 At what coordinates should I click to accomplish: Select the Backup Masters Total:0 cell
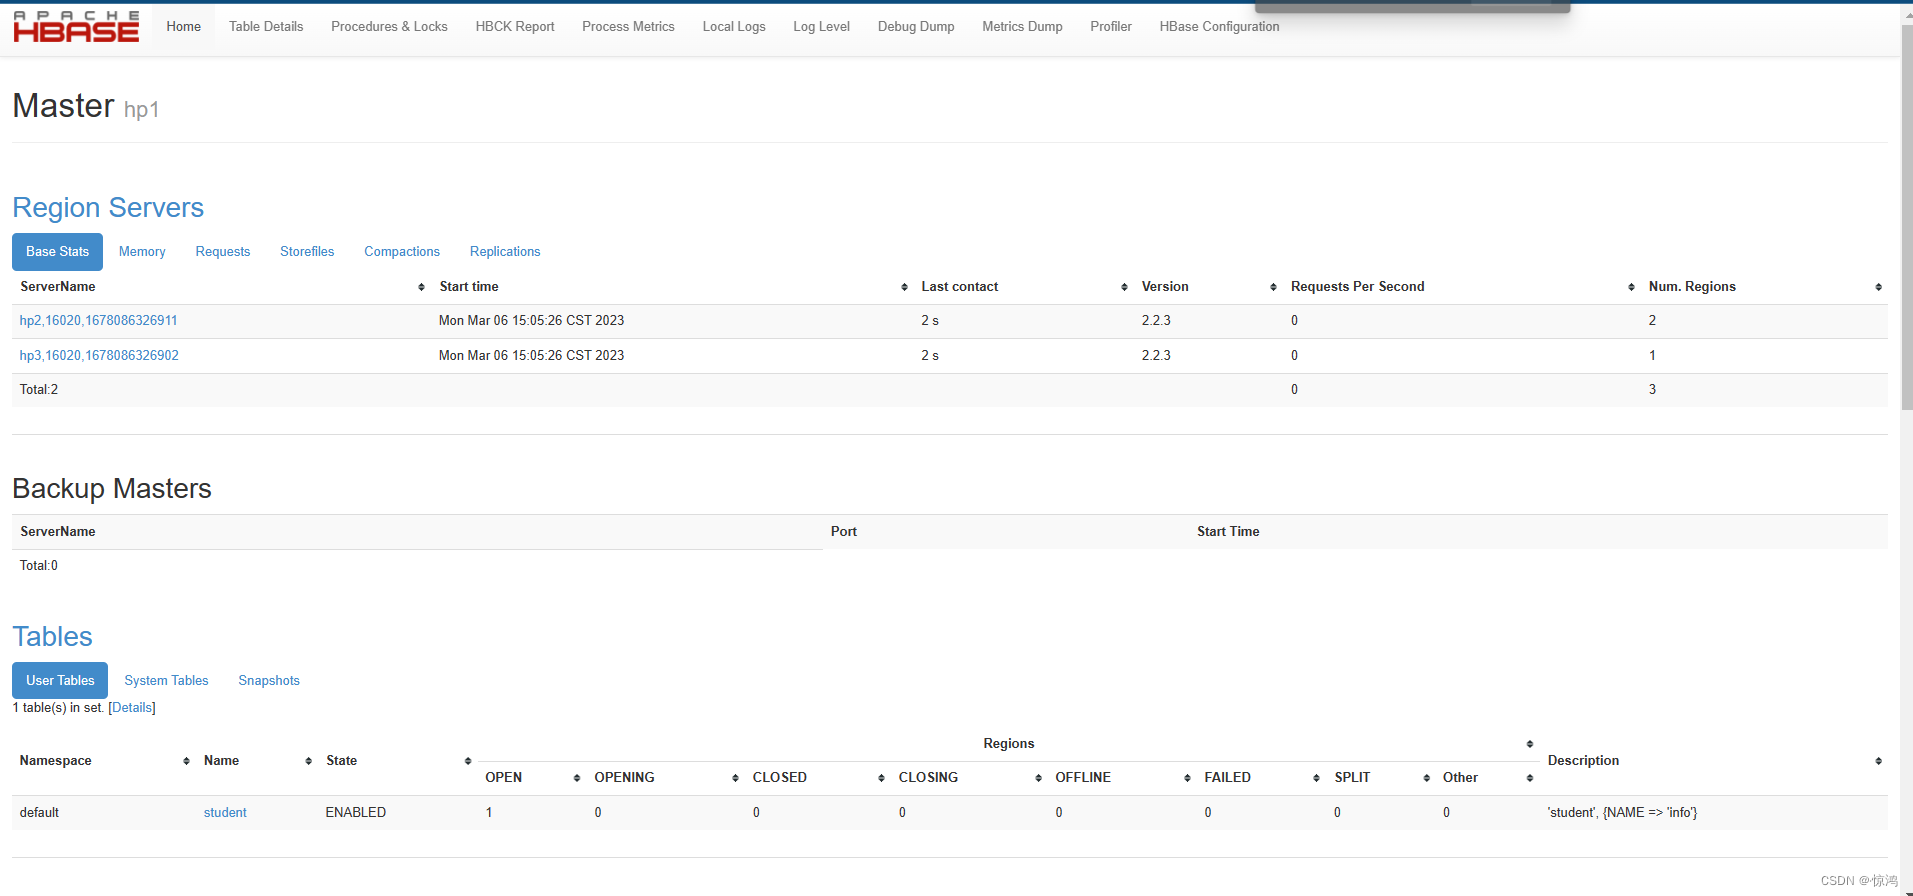(39, 566)
